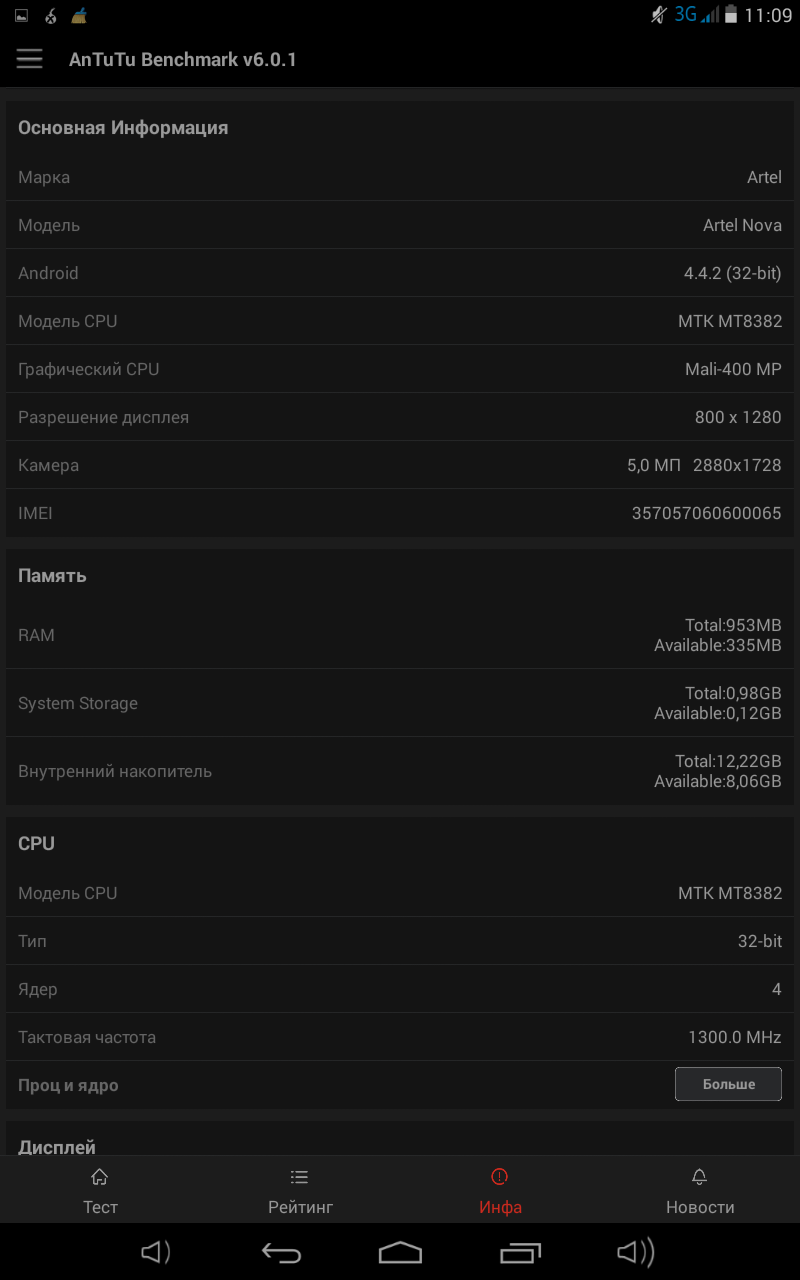
Task: Tap the Android back navigation icon
Action: 281,1252
